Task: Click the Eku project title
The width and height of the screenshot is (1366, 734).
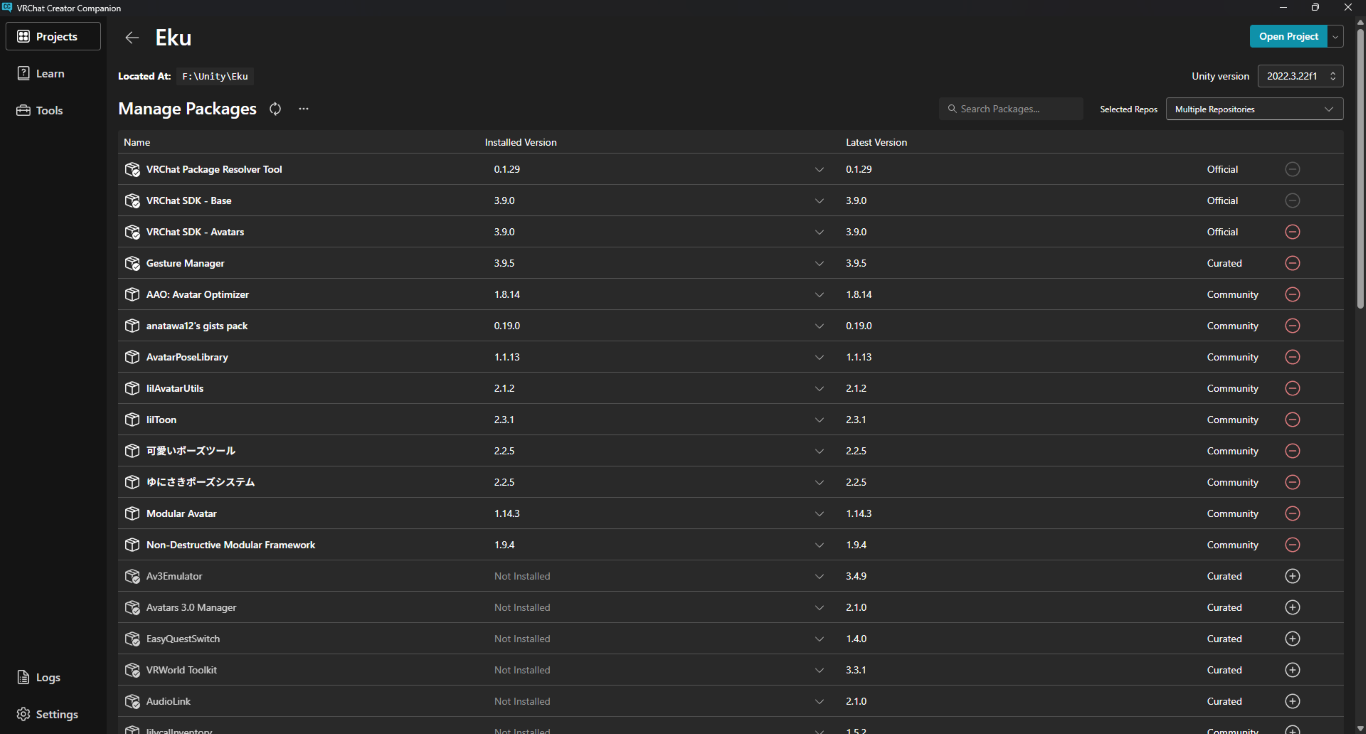Action: click(x=173, y=38)
